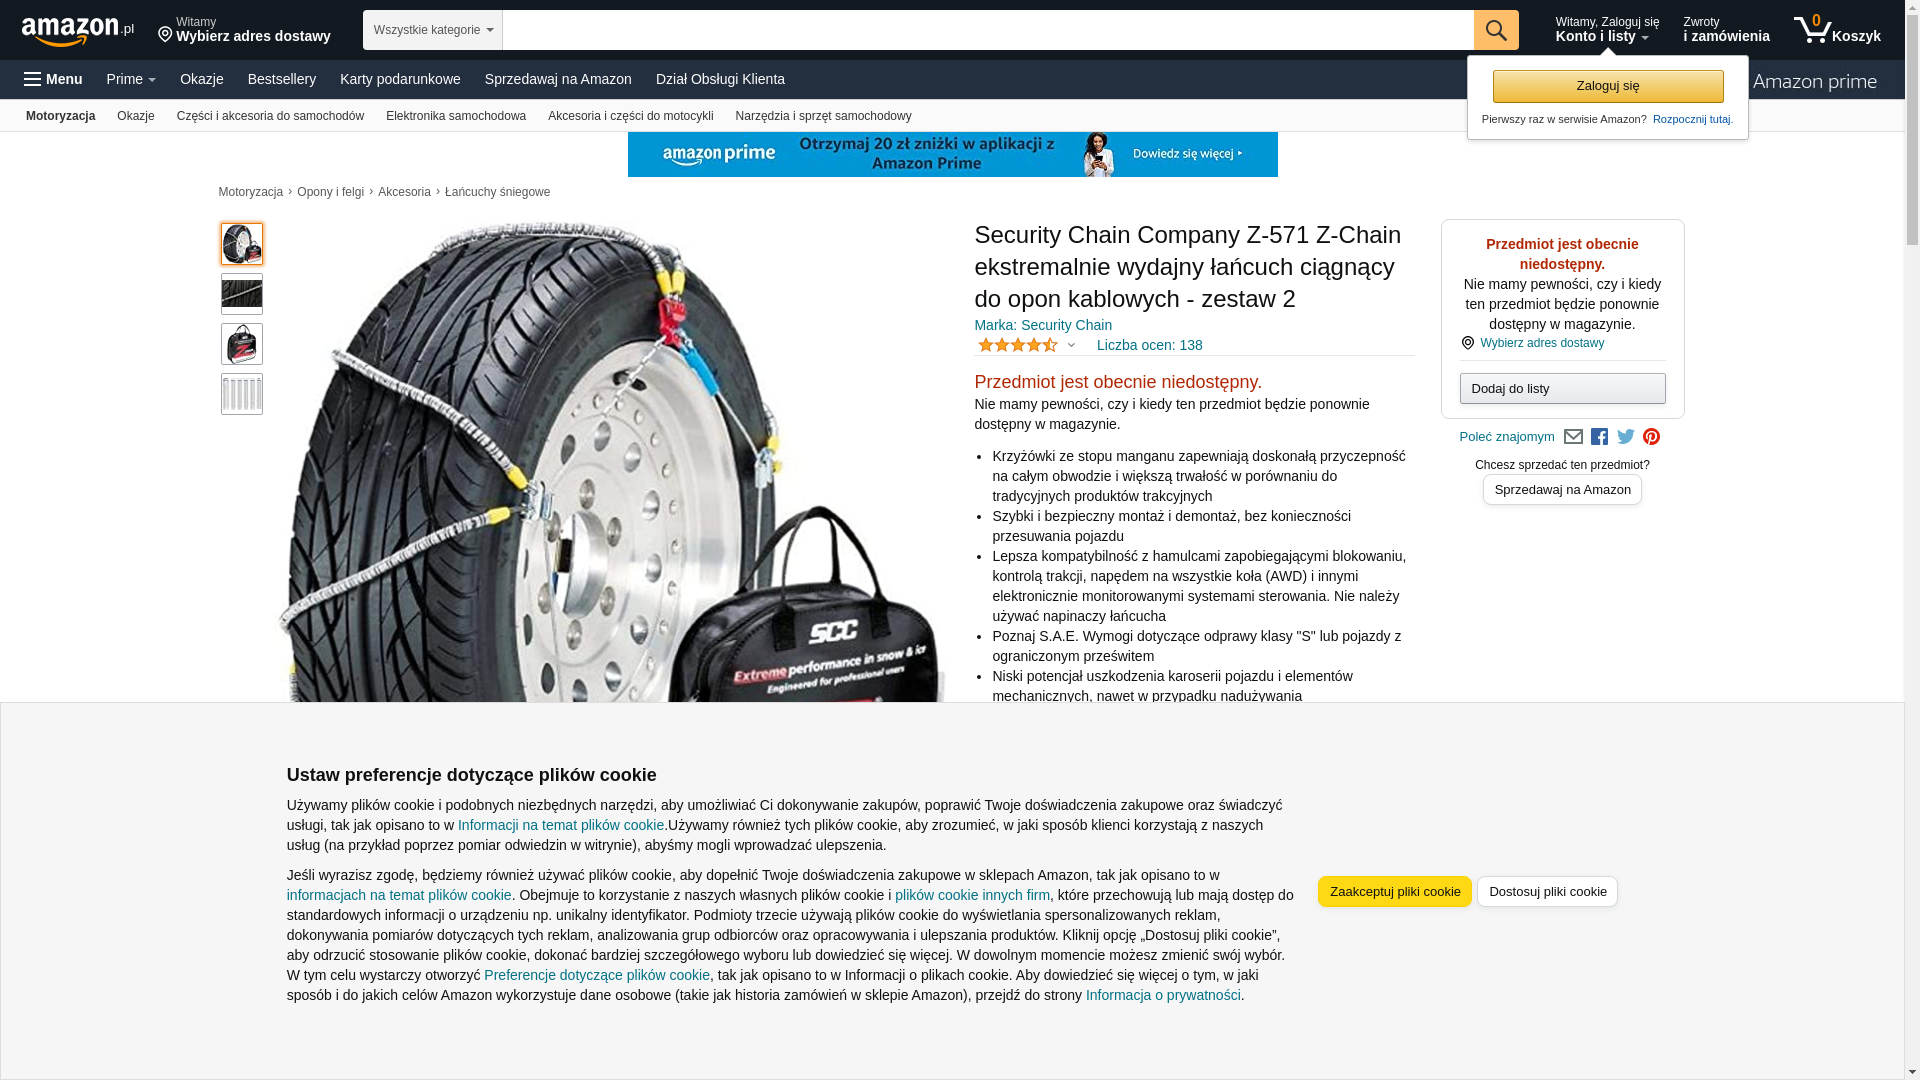
Task: Open the hamburger Menu
Action: coord(53,79)
